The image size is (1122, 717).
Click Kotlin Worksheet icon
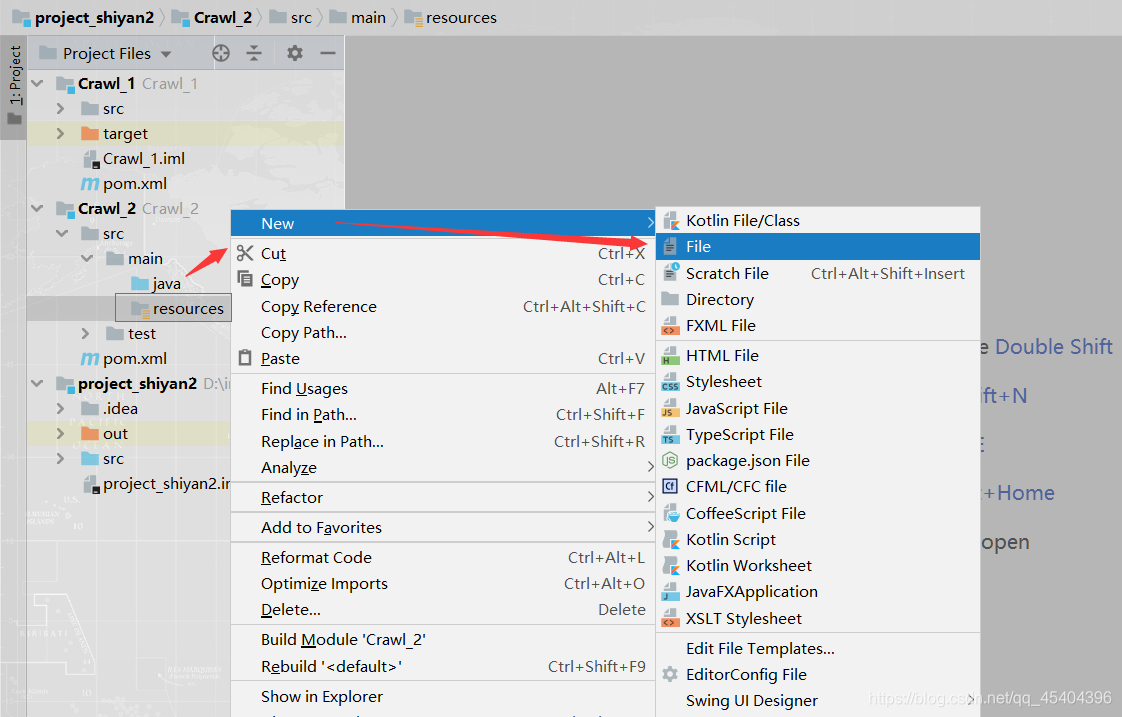click(670, 566)
